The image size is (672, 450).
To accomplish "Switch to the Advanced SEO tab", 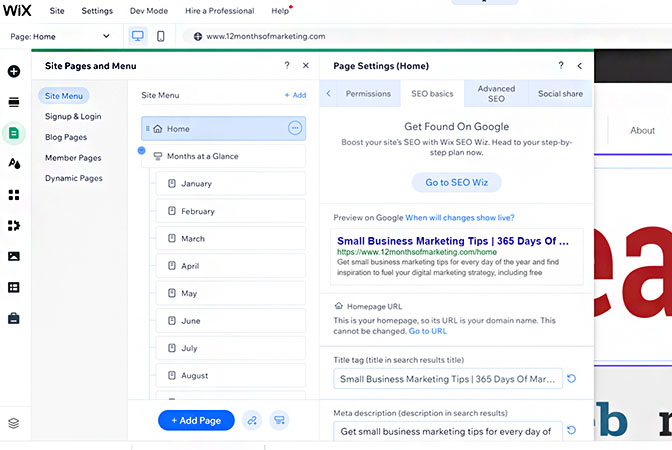I will [496, 93].
